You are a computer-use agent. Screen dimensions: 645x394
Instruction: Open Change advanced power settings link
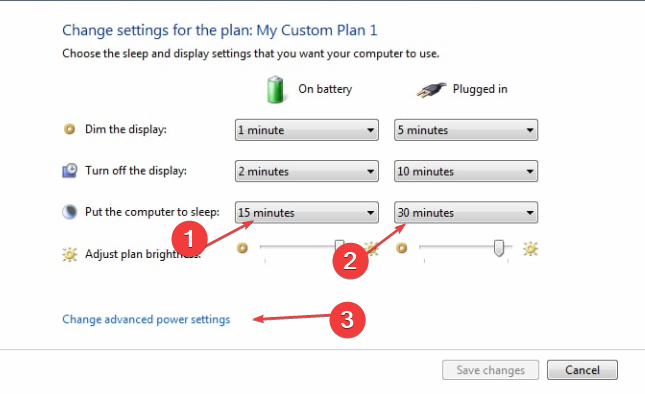[146, 320]
